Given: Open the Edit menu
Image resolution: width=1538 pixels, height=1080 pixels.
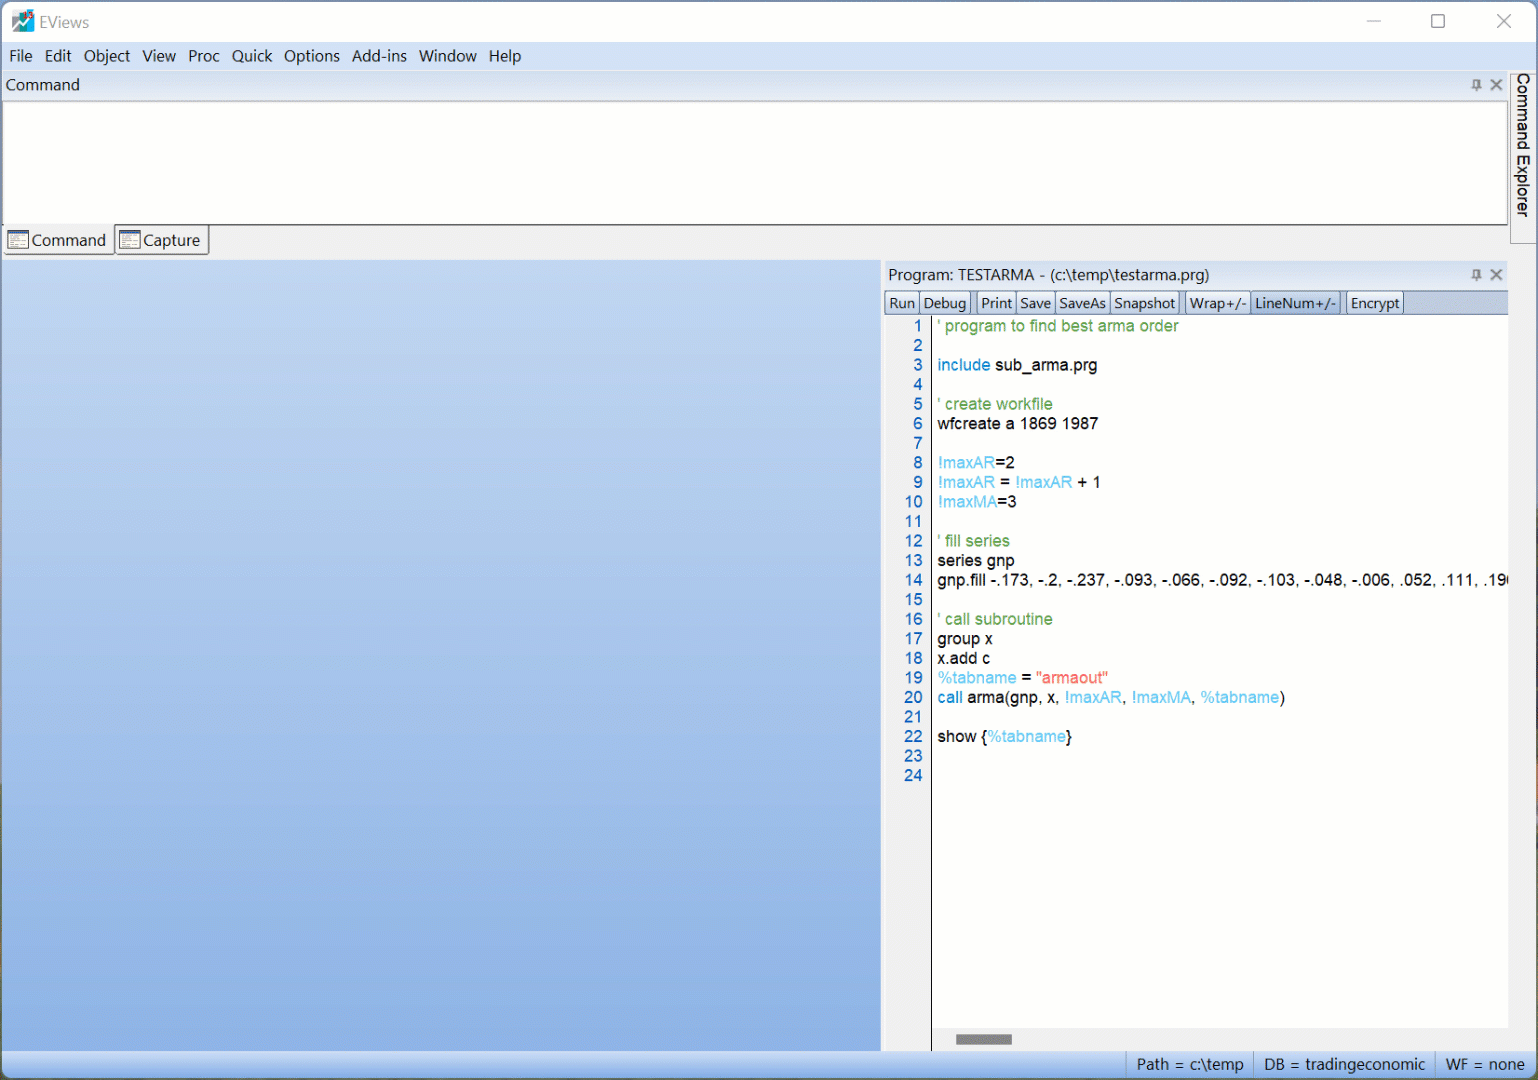Looking at the screenshot, I should (x=58, y=56).
